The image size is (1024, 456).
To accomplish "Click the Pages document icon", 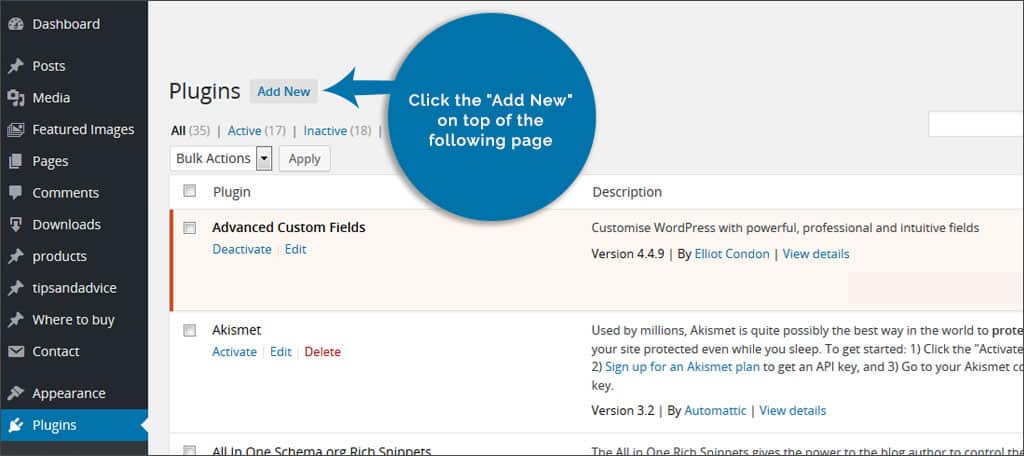I will (x=16, y=161).
